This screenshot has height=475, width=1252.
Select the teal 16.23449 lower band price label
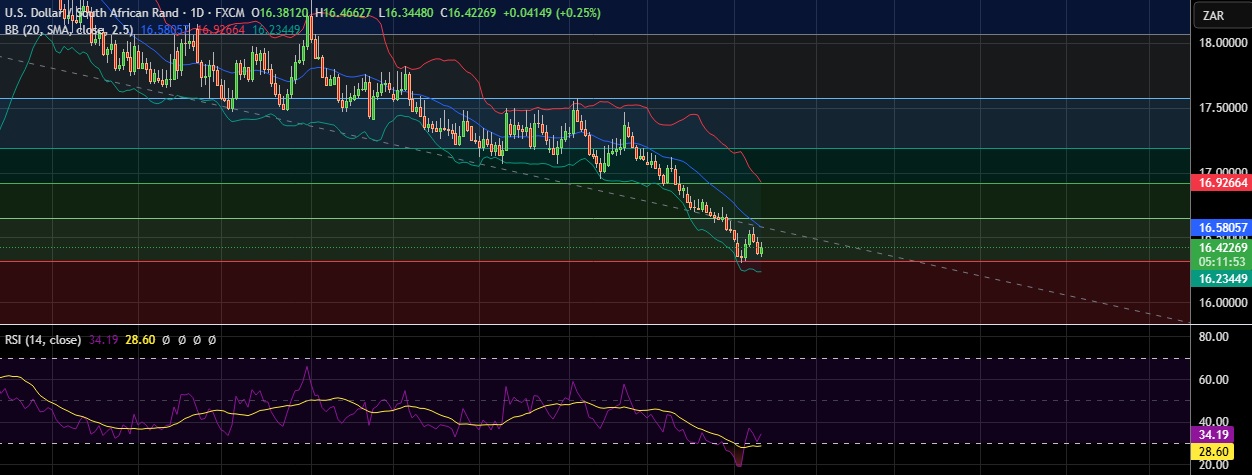pyautogui.click(x=1223, y=279)
